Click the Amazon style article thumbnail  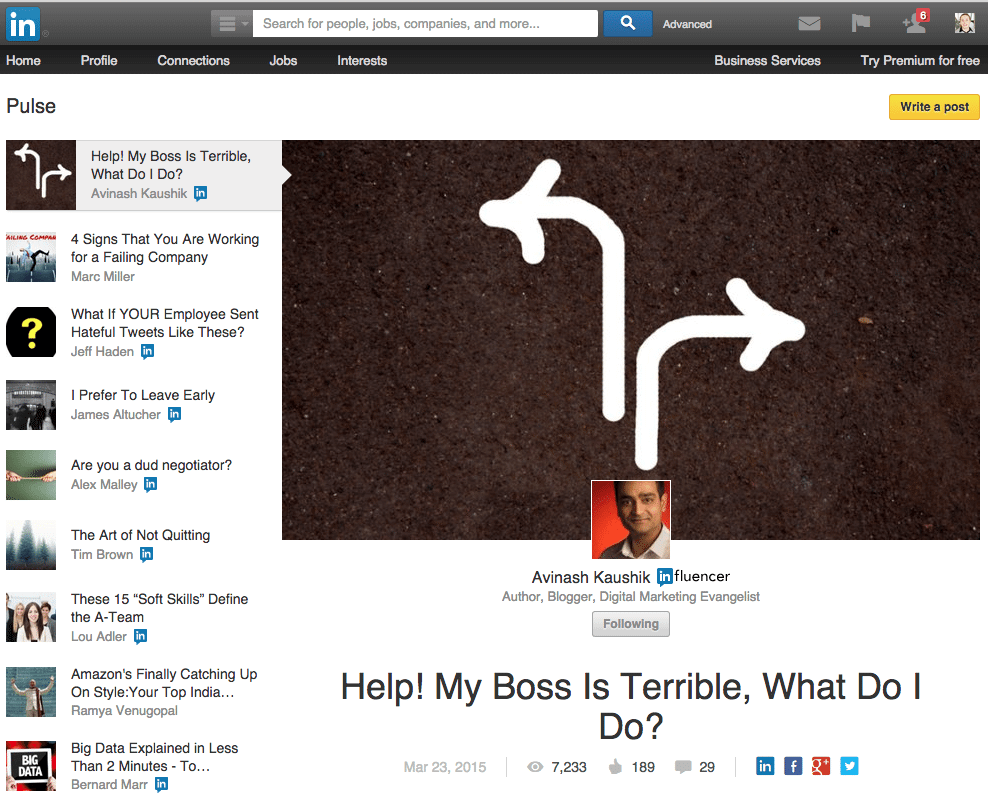coord(31,692)
